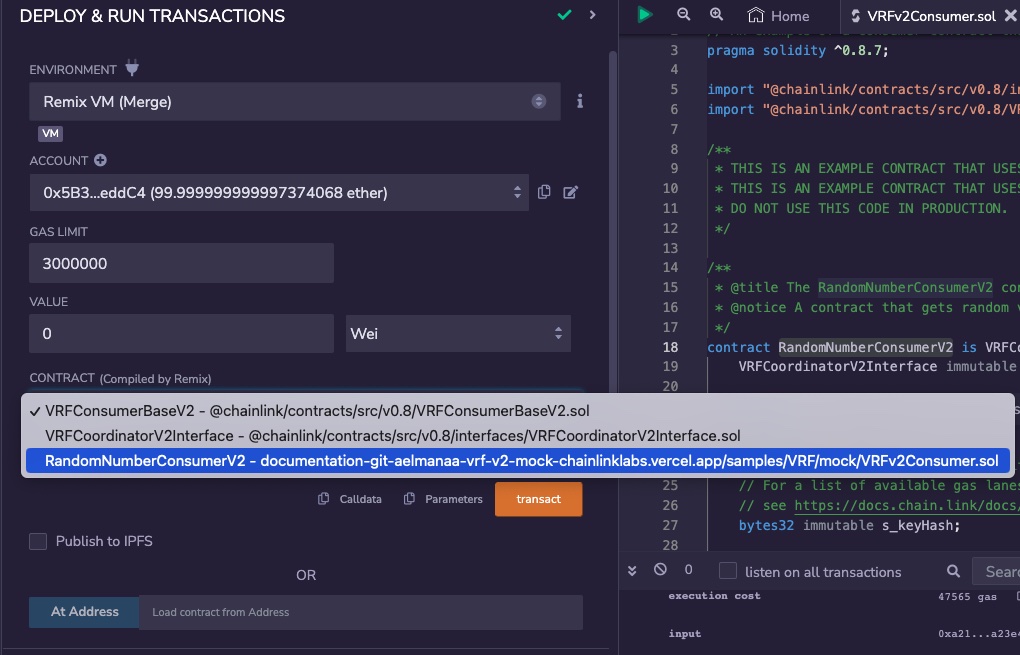Image resolution: width=1020 pixels, height=655 pixels.
Task: Expand the account selector dropdown
Action: click(x=278, y=192)
